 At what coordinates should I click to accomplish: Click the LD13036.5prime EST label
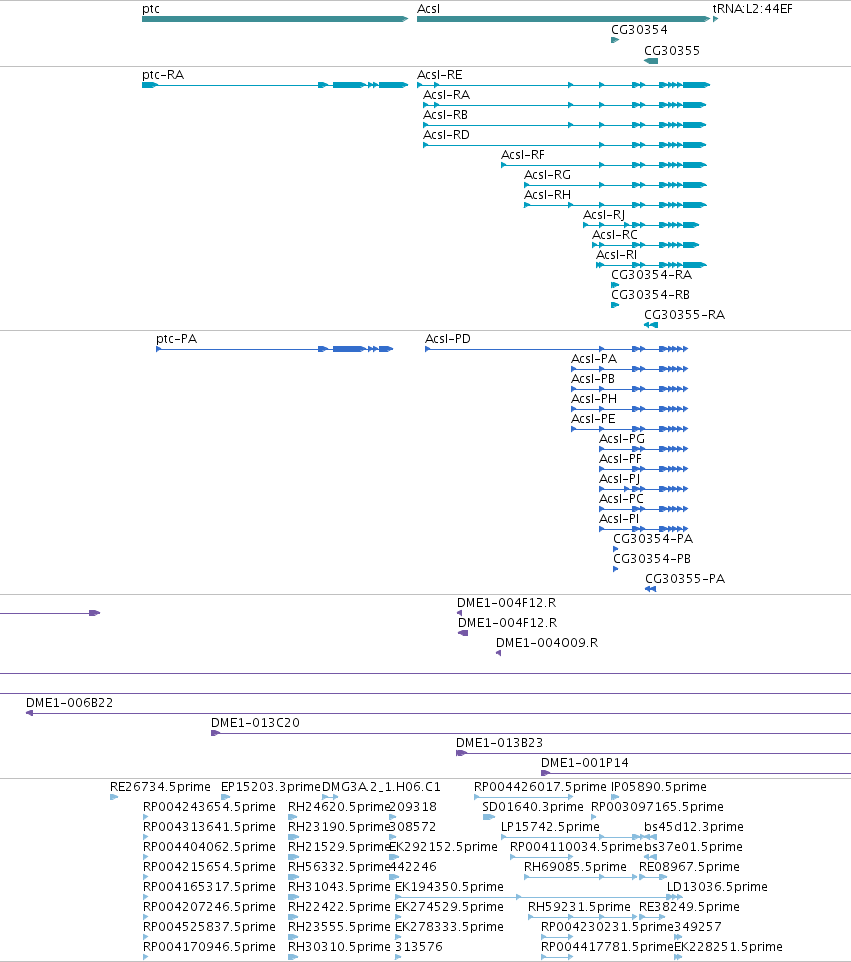point(717,887)
